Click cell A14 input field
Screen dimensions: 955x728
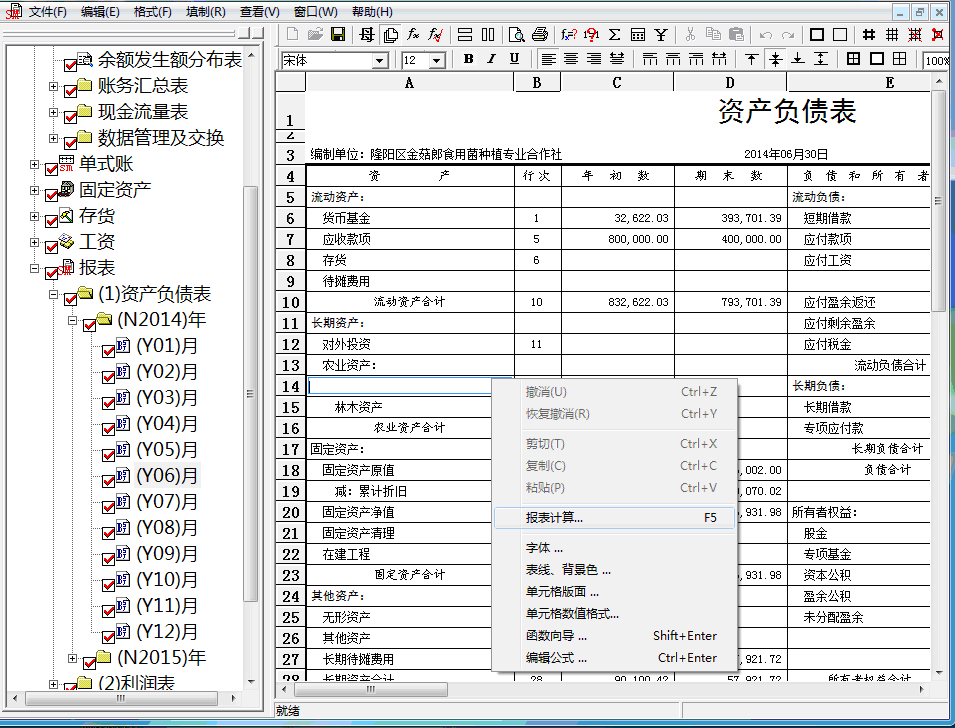tap(400, 386)
